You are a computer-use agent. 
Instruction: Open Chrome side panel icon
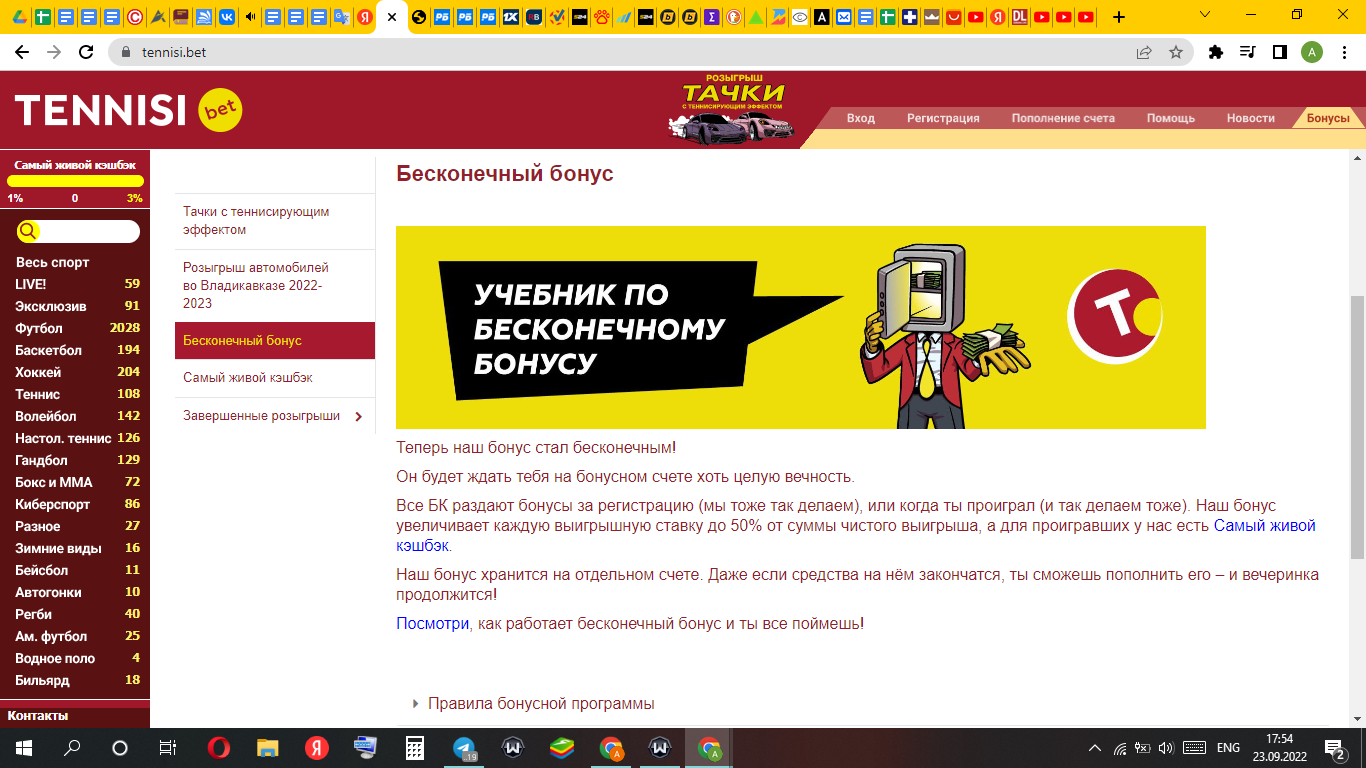point(1279,52)
